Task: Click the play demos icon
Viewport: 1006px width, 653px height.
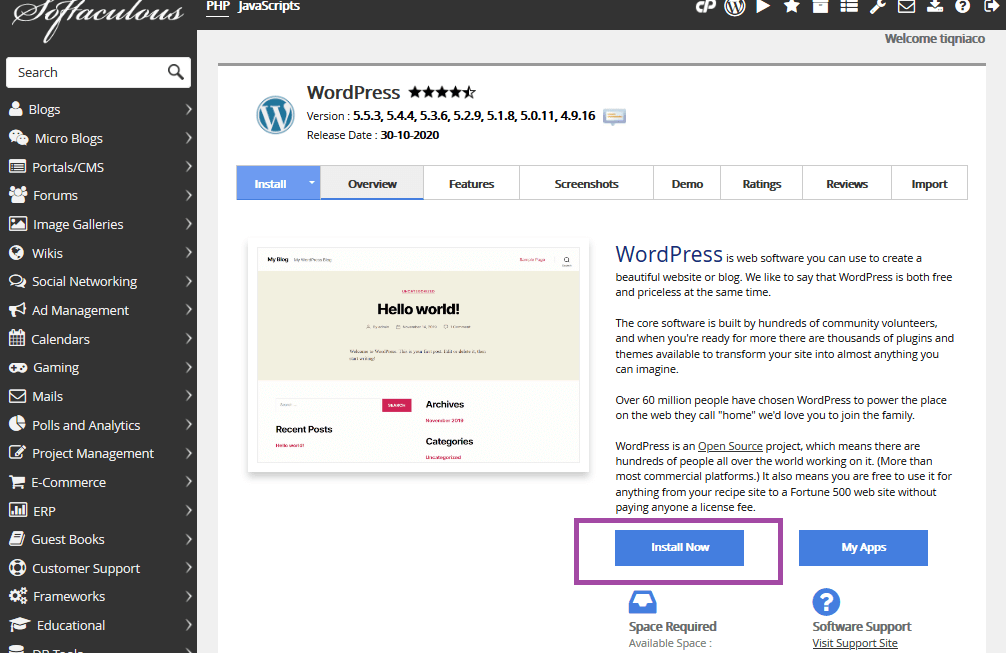Action: [763, 6]
